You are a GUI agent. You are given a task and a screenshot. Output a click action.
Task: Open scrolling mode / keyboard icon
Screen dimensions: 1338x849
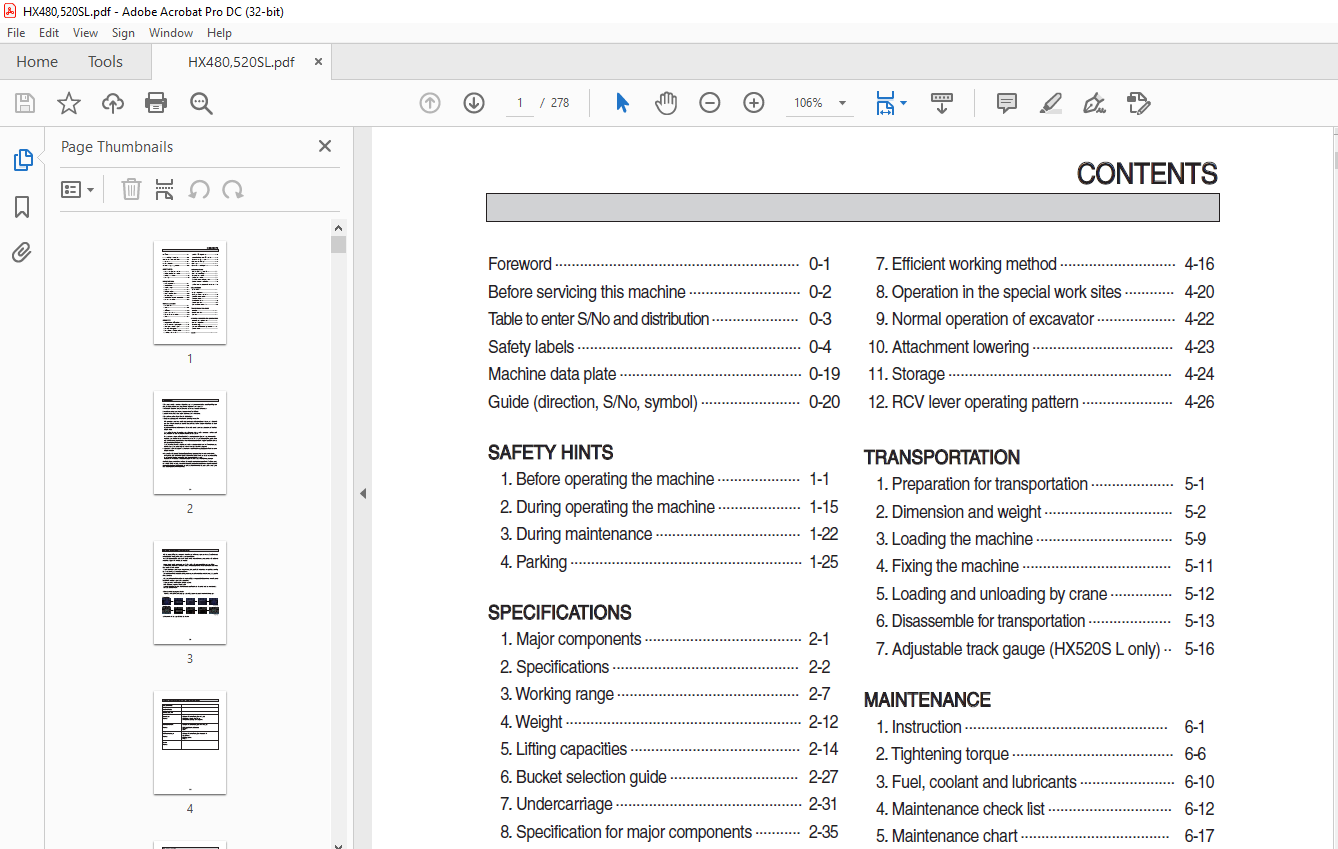pyautogui.click(x=942, y=103)
